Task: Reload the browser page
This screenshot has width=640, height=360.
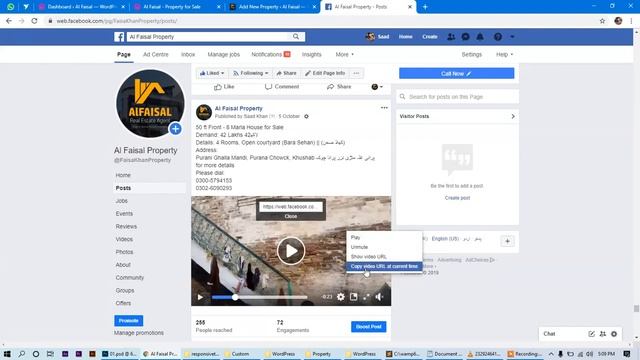Action: click(34, 21)
